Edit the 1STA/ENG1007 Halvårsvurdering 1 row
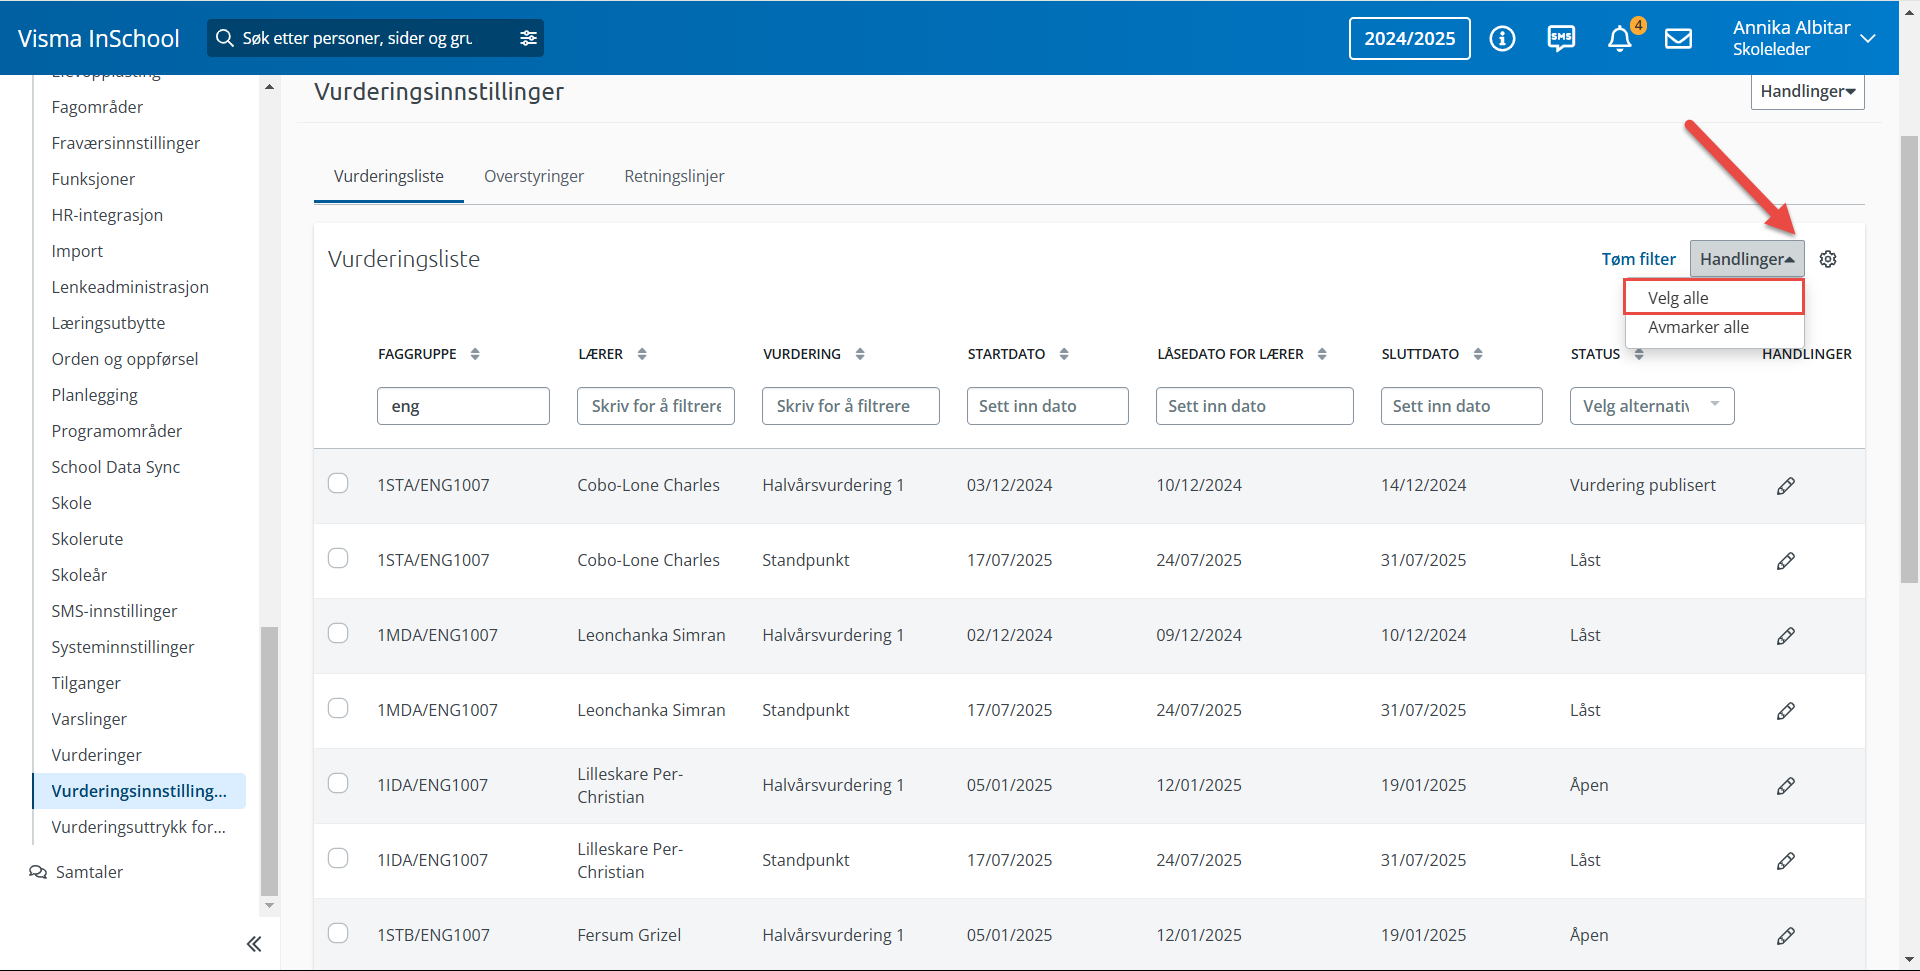1920x971 pixels. click(1785, 486)
